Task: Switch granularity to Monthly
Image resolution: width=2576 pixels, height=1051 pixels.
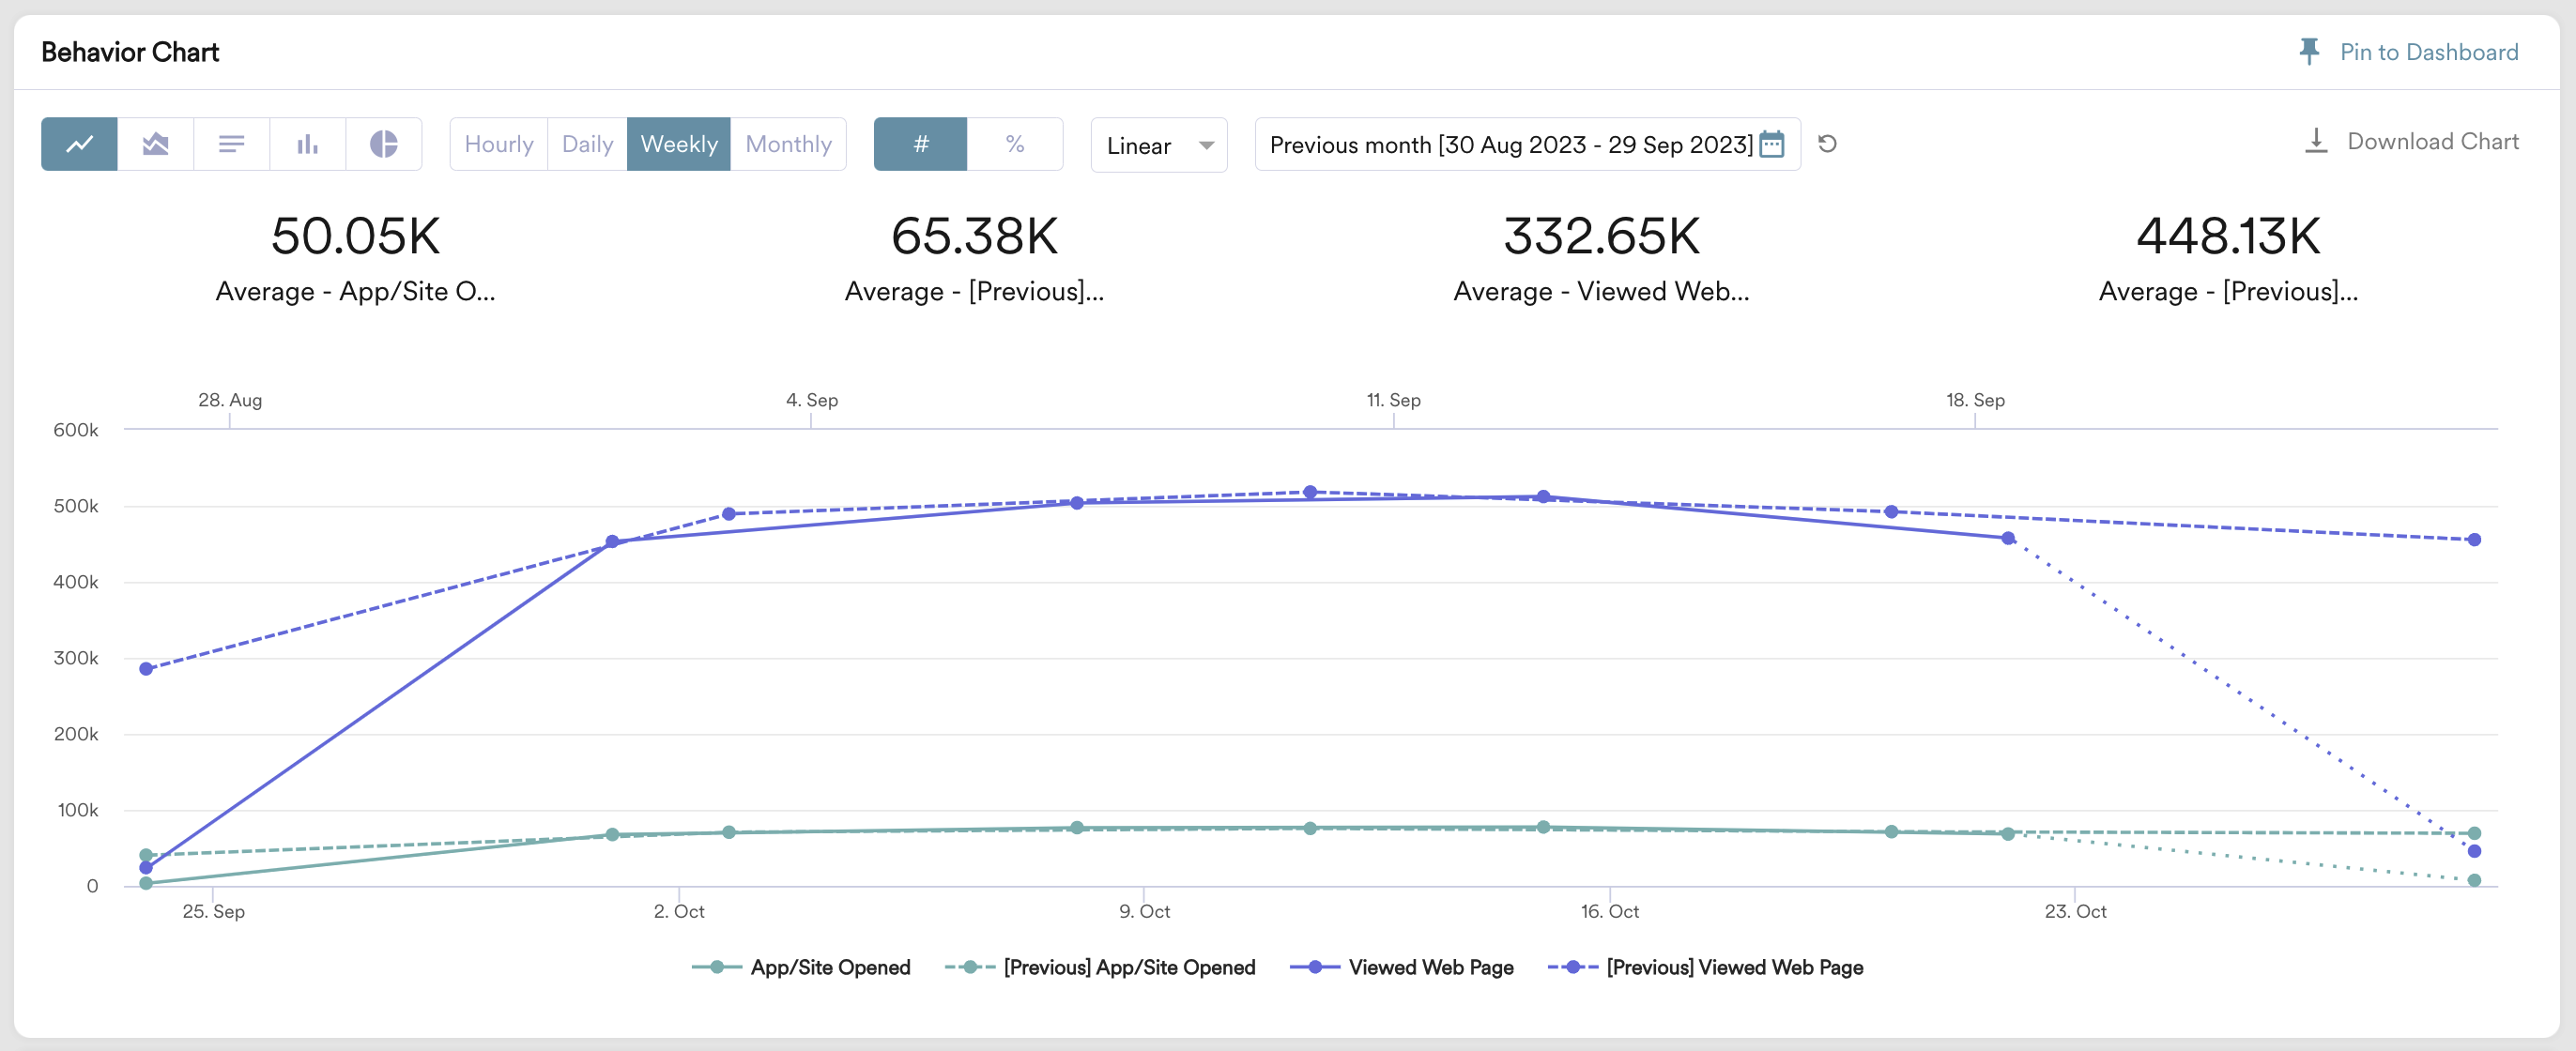Action: pyautogui.click(x=788, y=144)
